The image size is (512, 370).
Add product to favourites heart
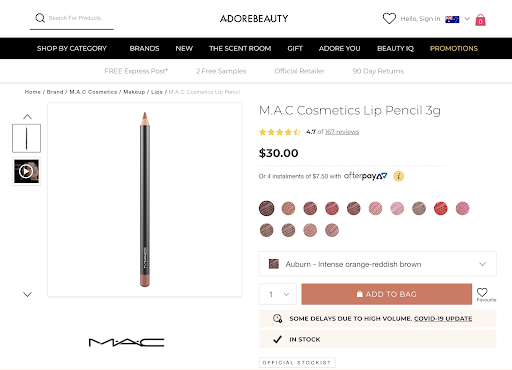(x=482, y=292)
